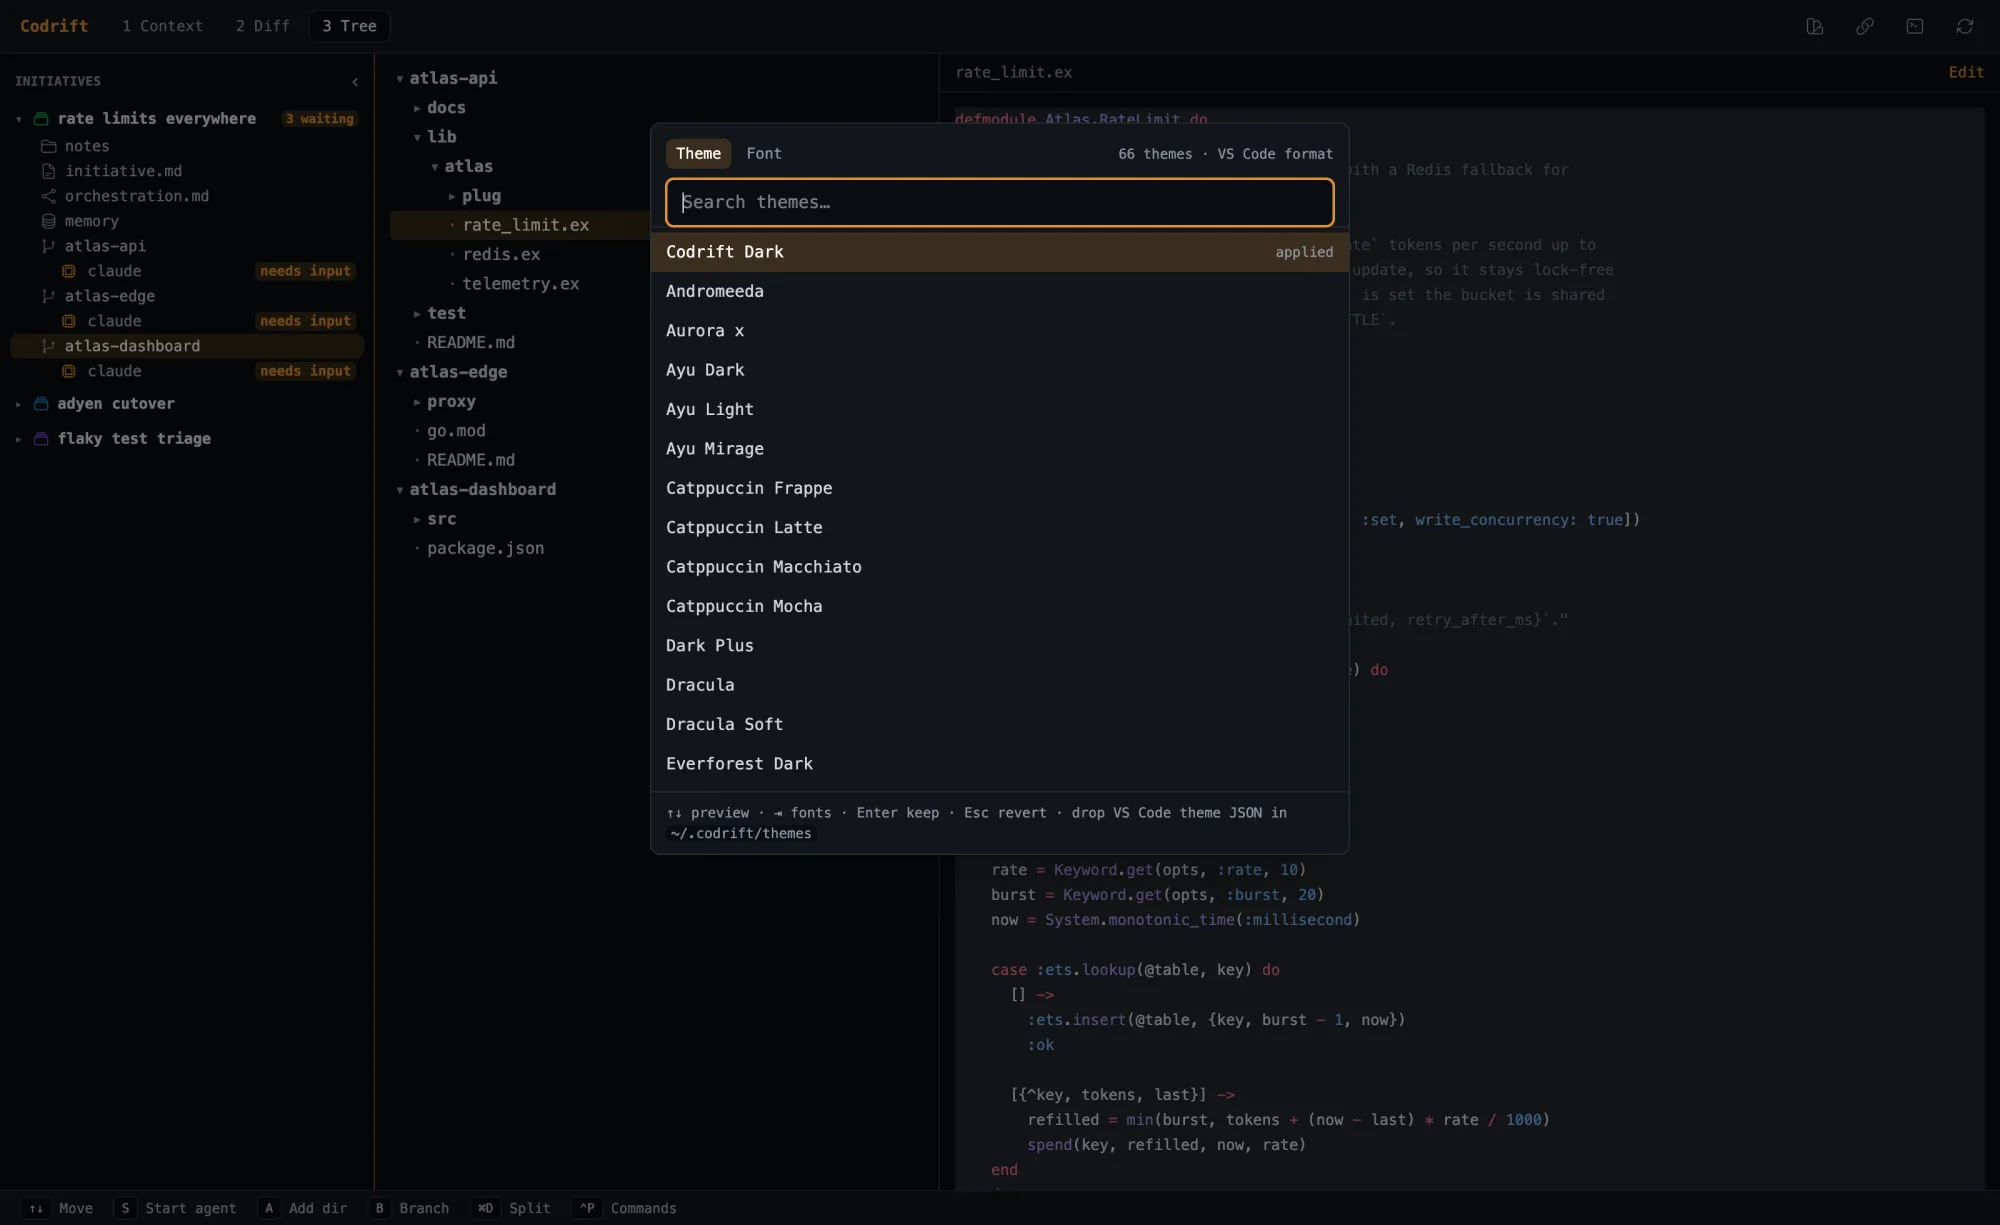2000x1225 pixels.
Task: Switch to the Font tab in picker
Action: [764, 153]
